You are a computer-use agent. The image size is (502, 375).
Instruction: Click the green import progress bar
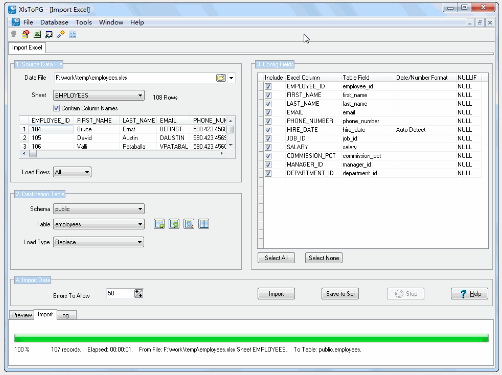pyautogui.click(x=251, y=339)
